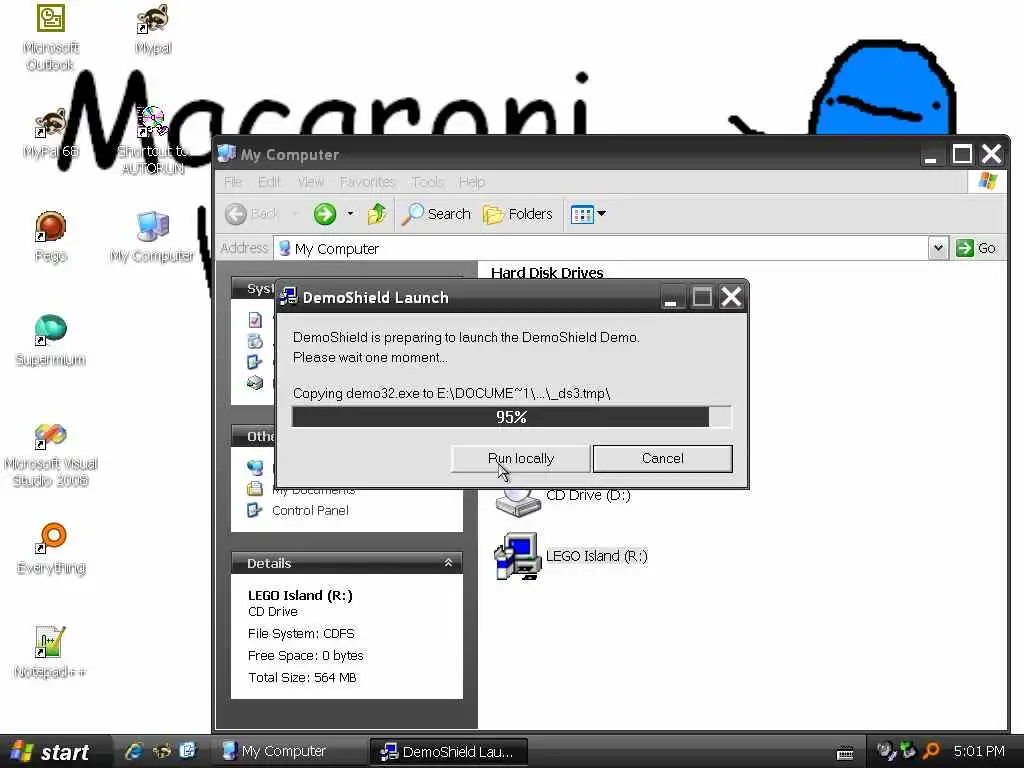Viewport: 1024px width, 768px height.
Task: Open the Notepad++ desktop shortcut
Action: tap(51, 652)
